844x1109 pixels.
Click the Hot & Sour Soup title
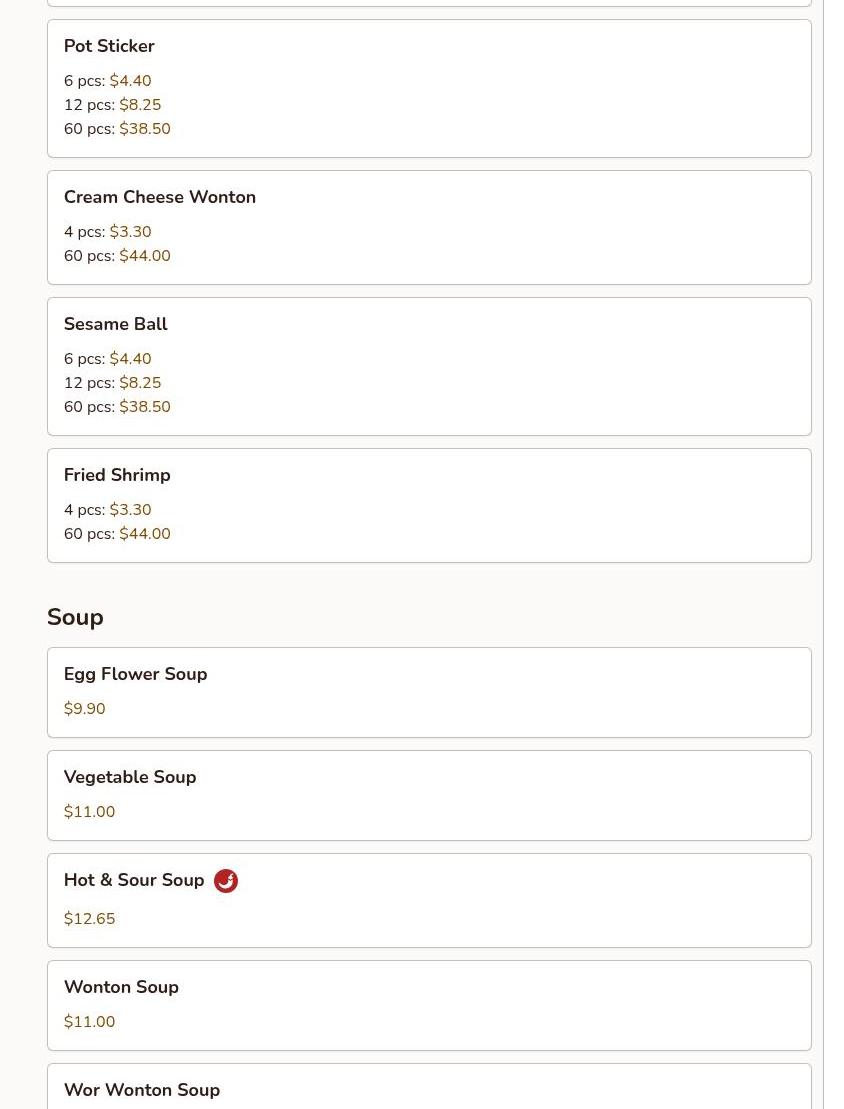134,880
